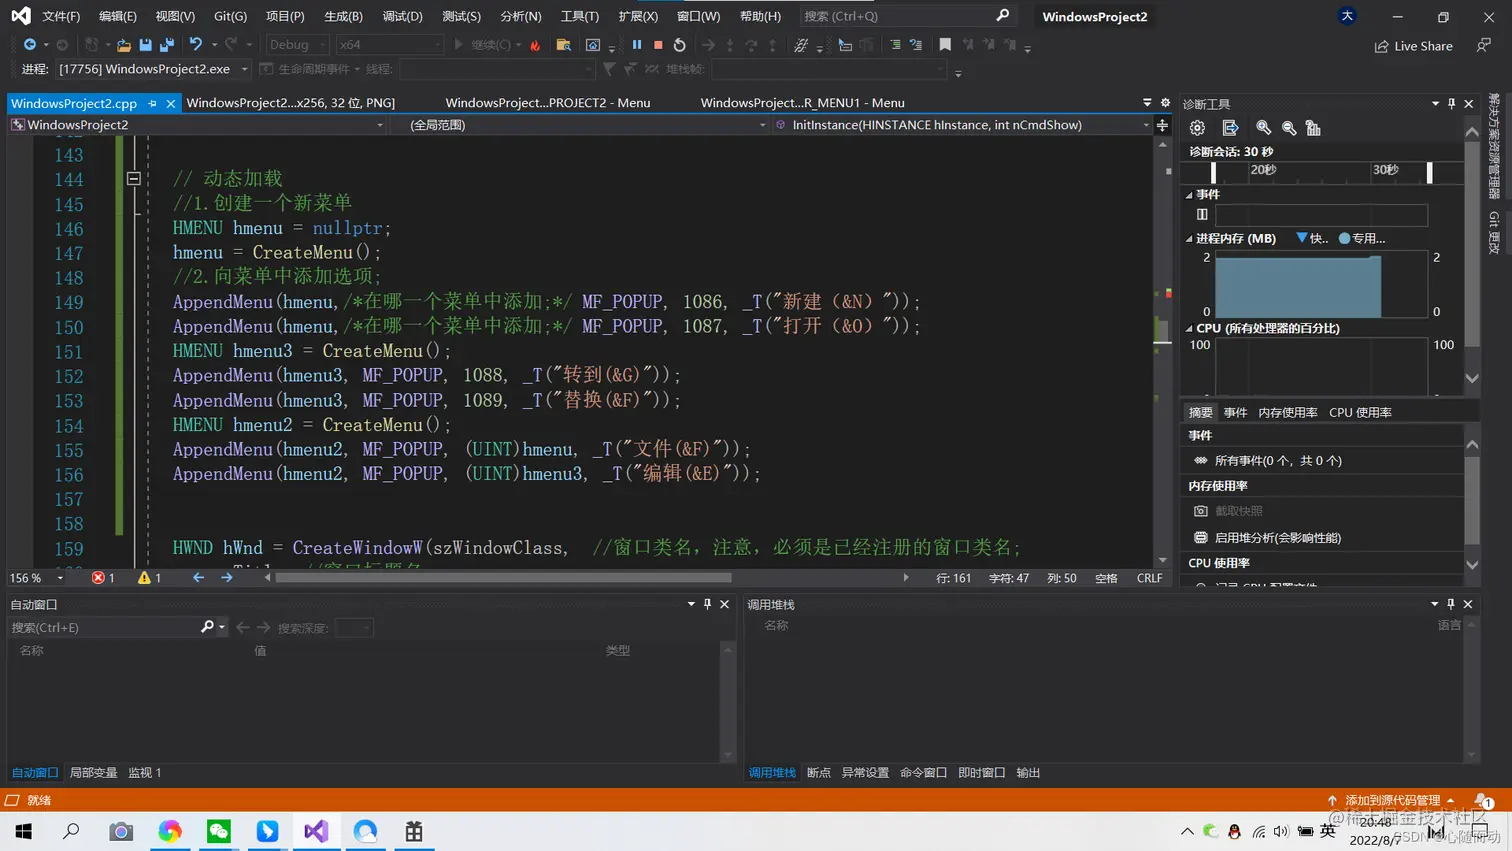Go to next issue with right arrow

(x=227, y=578)
